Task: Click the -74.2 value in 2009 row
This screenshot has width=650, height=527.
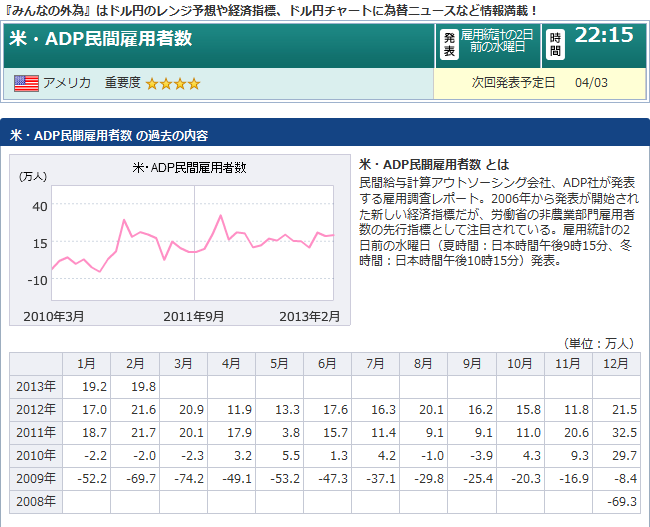Action: pos(181,478)
